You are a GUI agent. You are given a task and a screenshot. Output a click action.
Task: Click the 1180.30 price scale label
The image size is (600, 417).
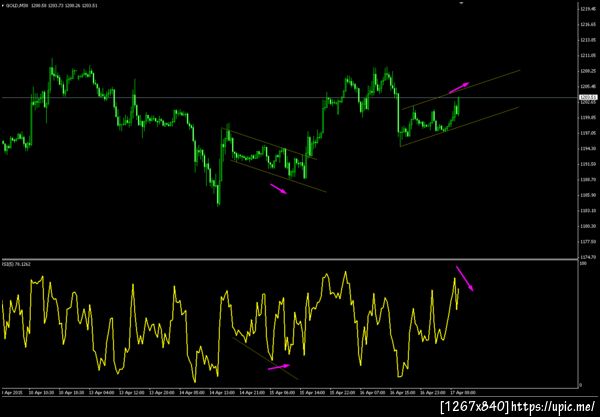589,226
